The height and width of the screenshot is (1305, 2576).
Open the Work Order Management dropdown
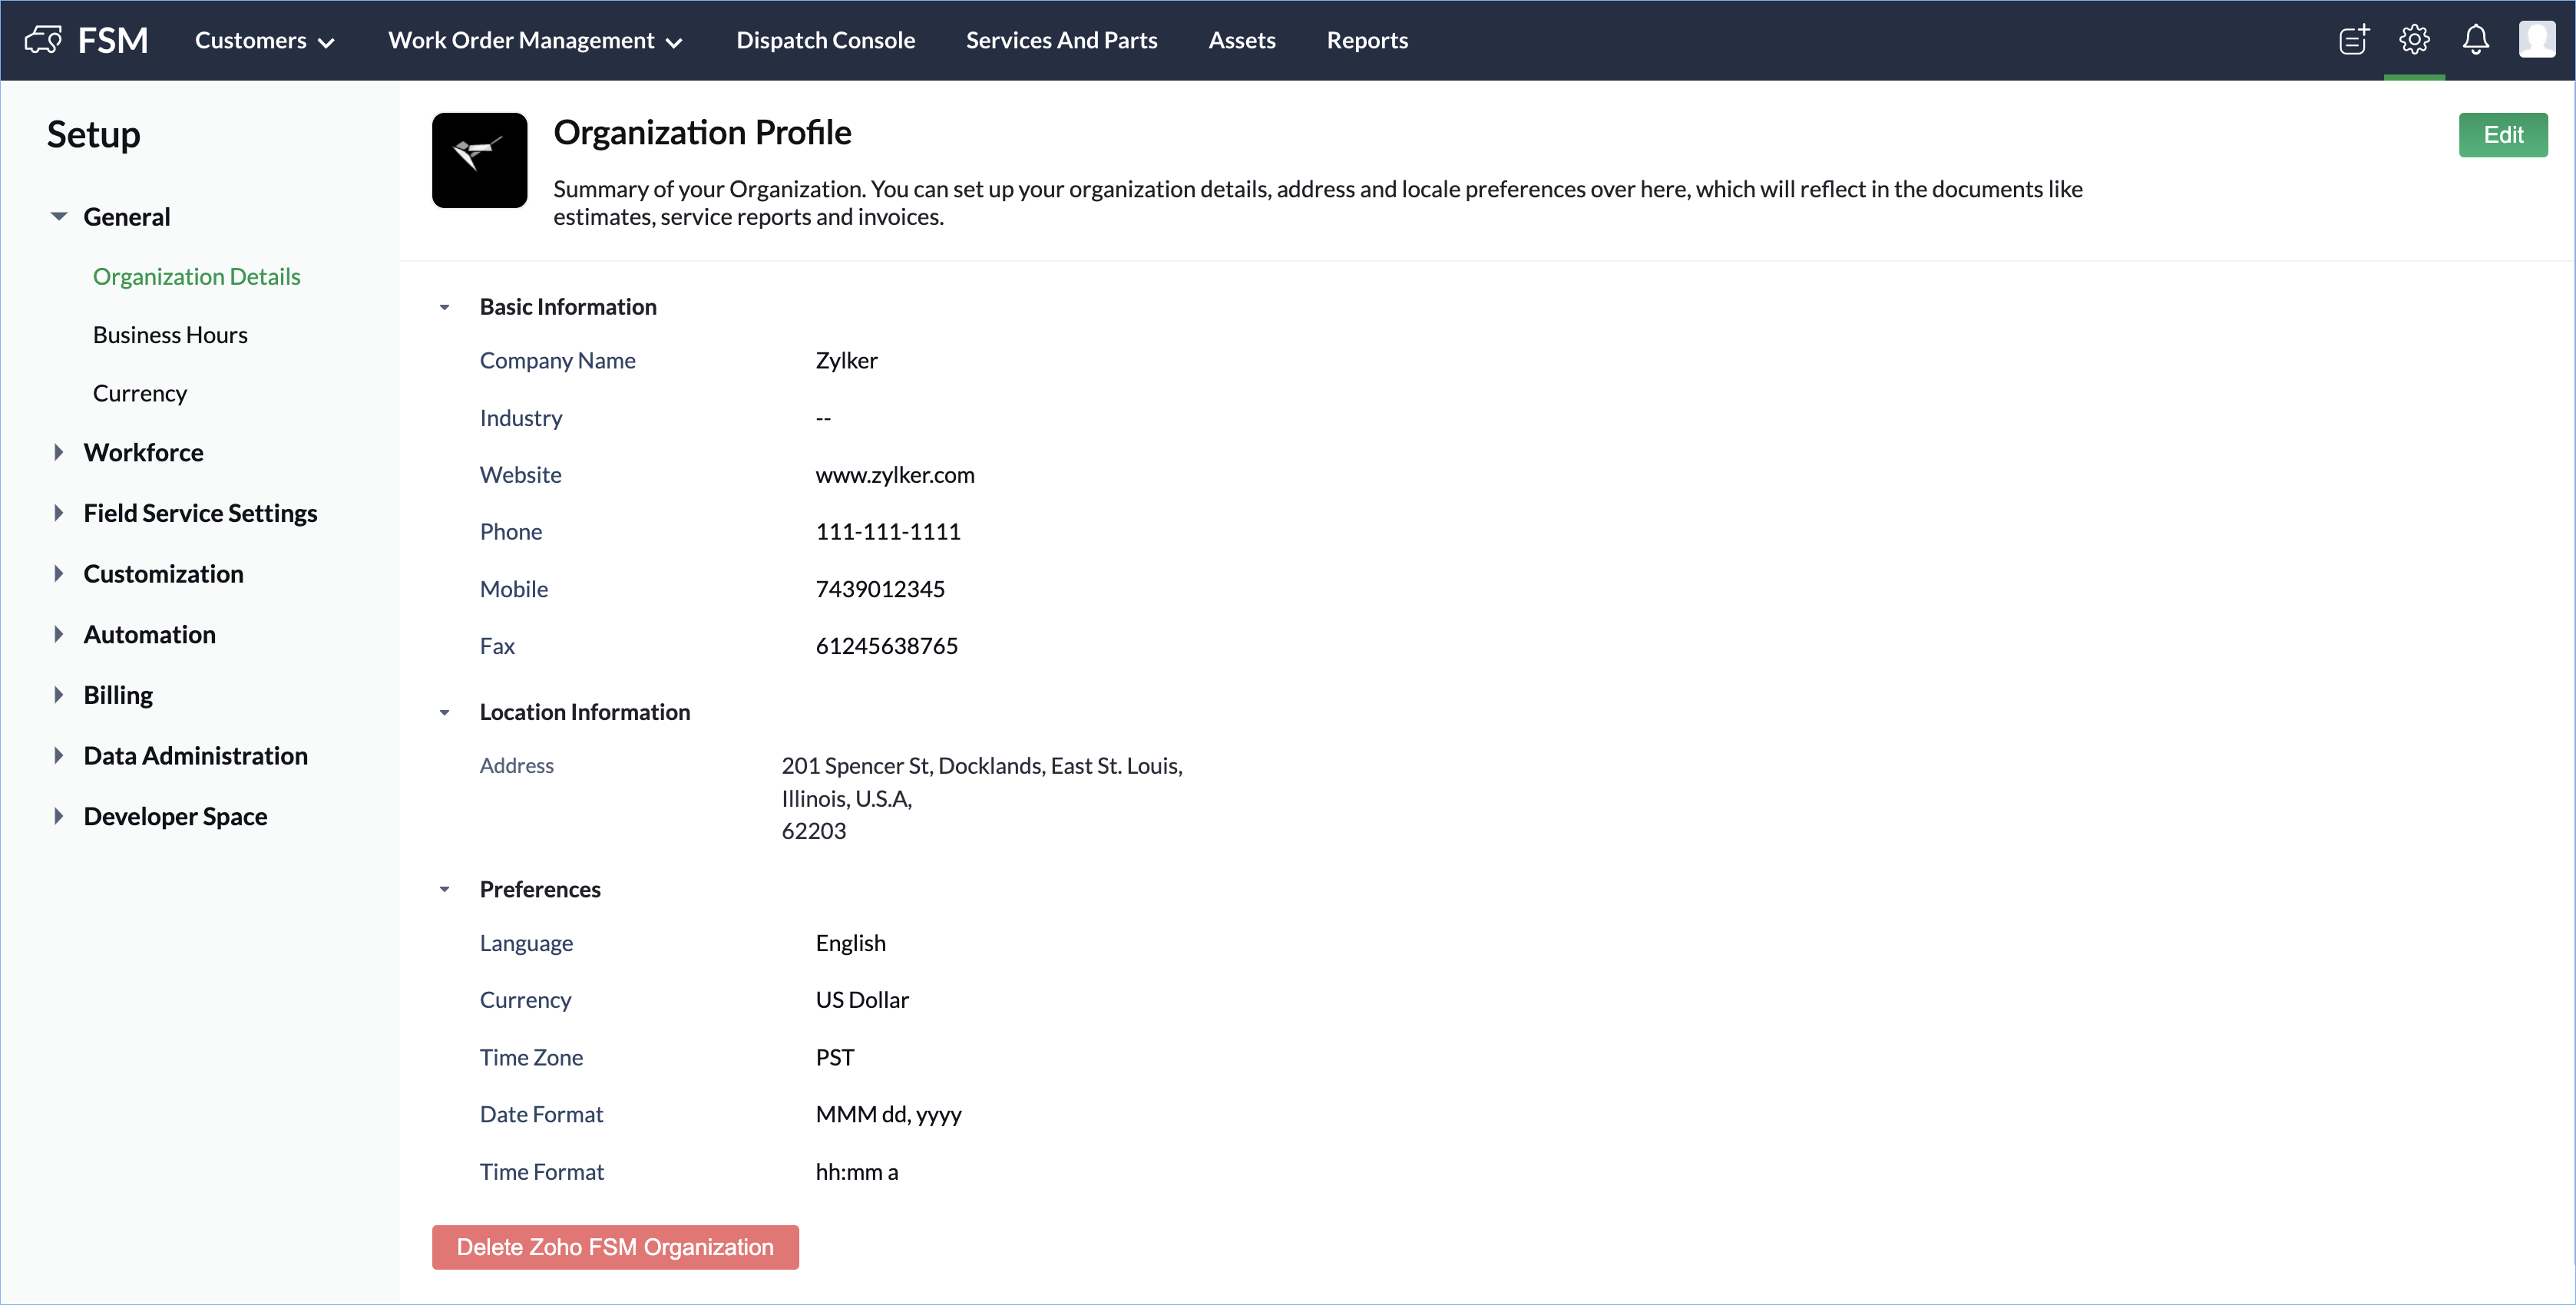point(535,40)
